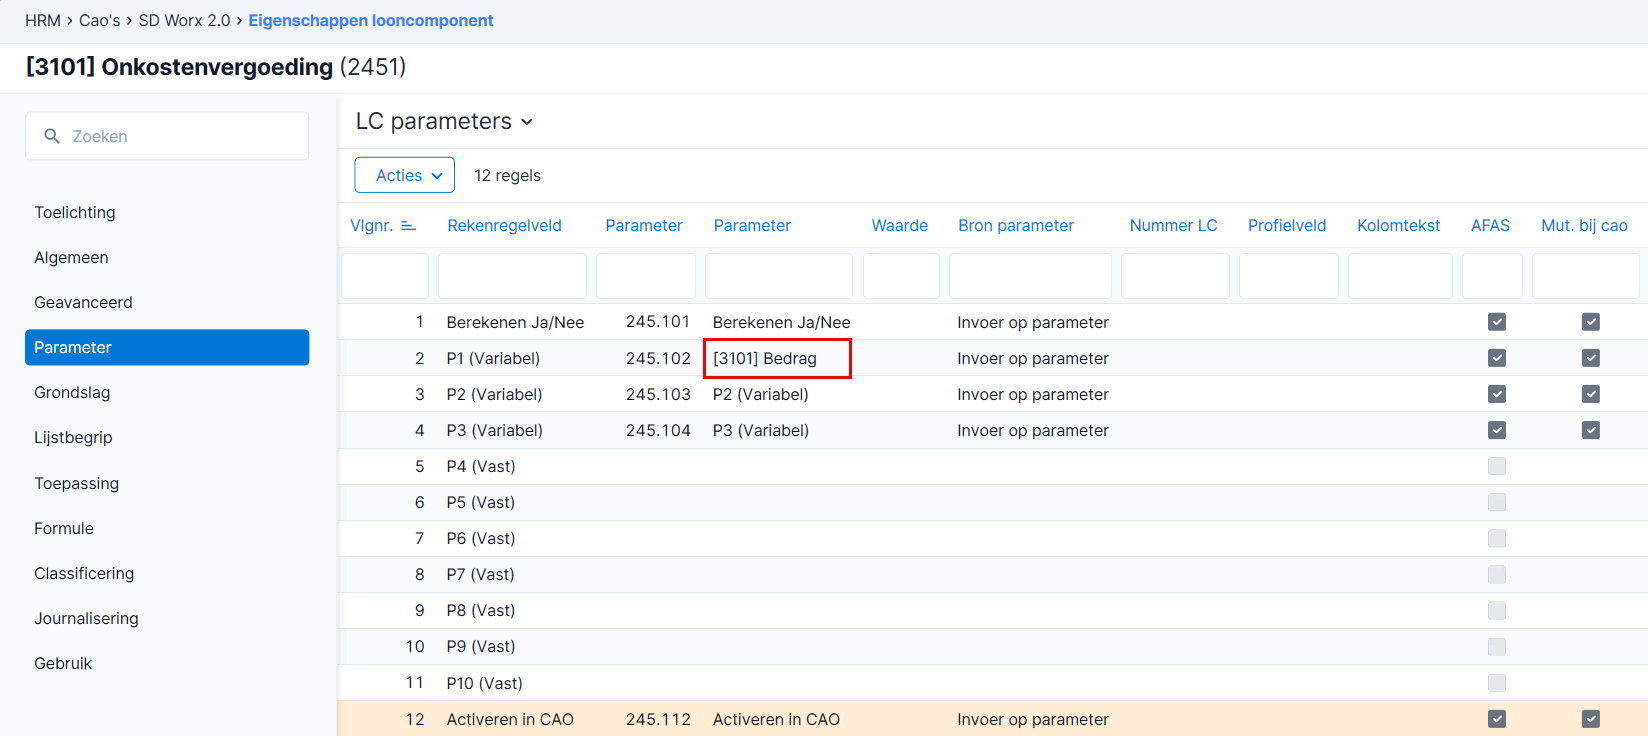Viewport: 1648px width, 736px height.
Task: Select the [3101] Bedrag parameter cell
Action: (x=778, y=358)
